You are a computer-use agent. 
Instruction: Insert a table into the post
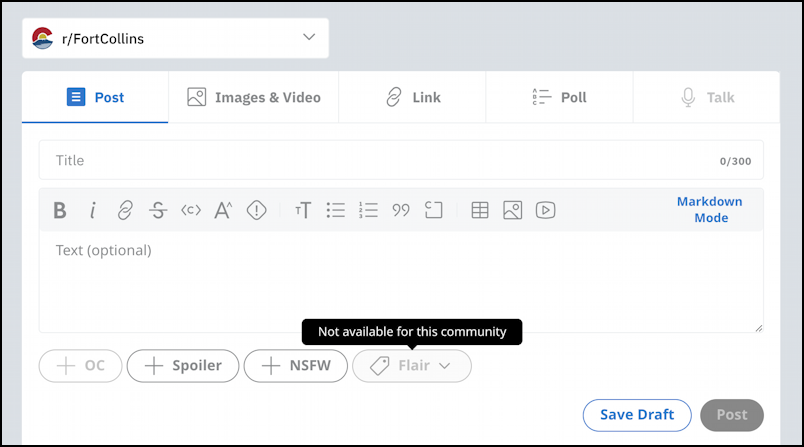click(x=480, y=210)
